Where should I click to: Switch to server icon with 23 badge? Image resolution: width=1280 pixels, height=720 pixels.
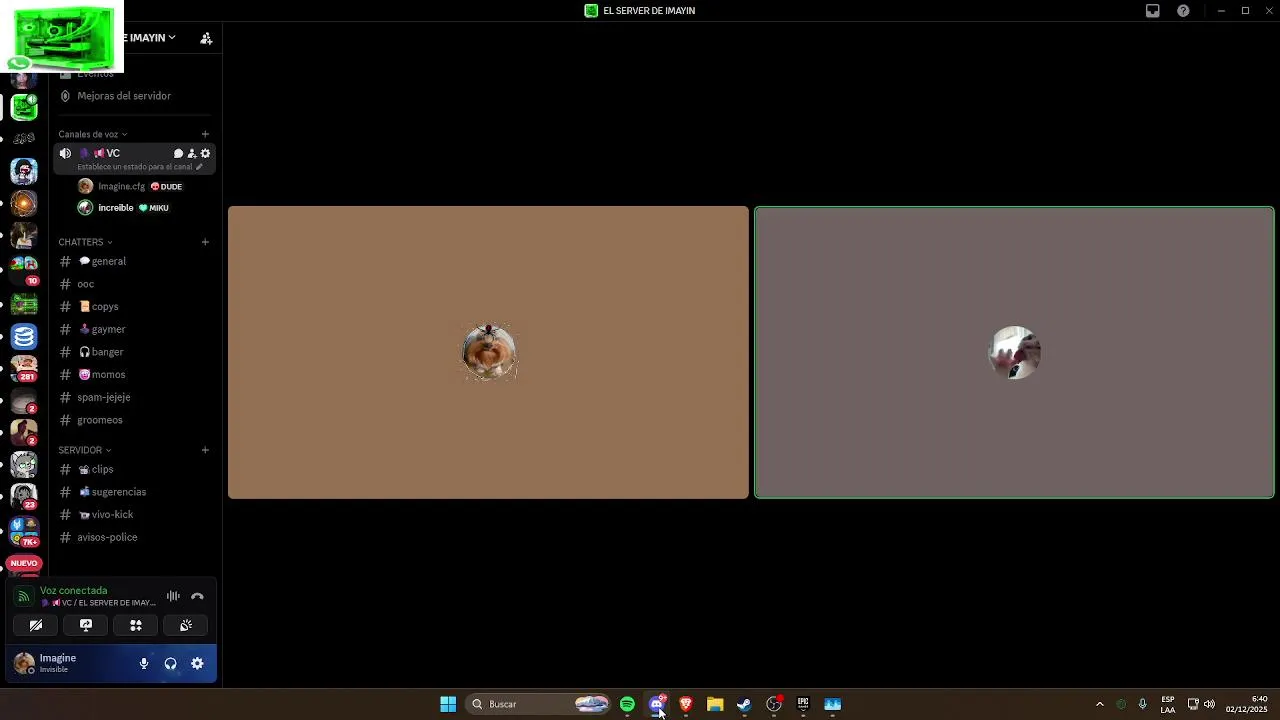[x=24, y=496]
